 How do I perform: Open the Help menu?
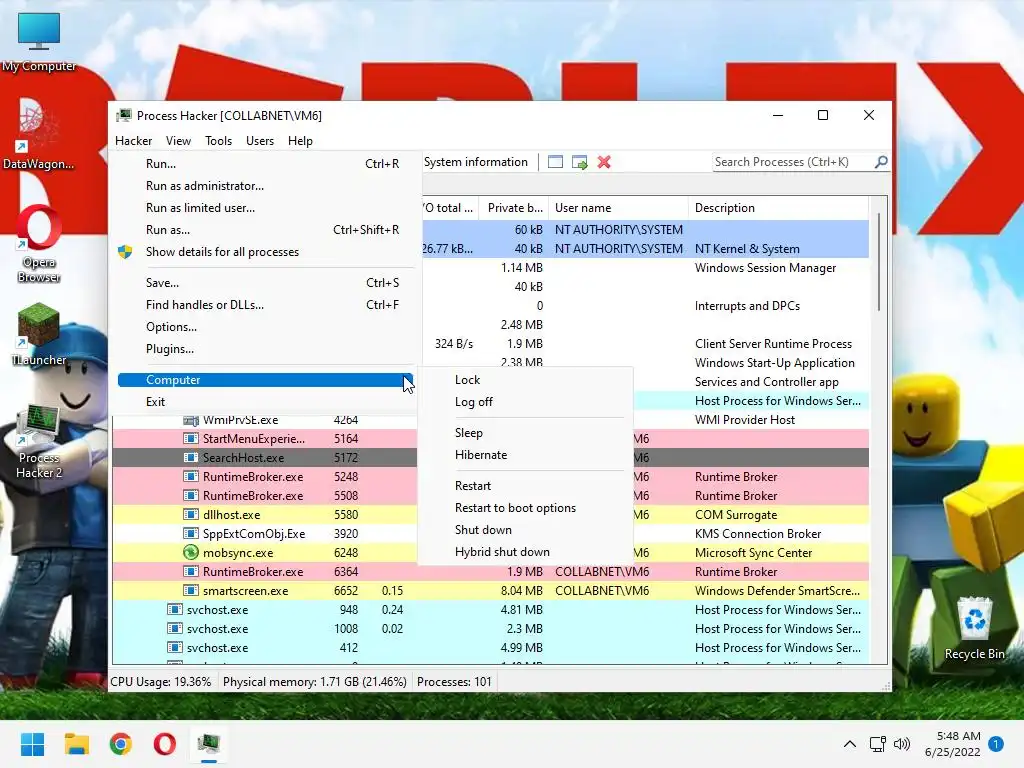300,141
